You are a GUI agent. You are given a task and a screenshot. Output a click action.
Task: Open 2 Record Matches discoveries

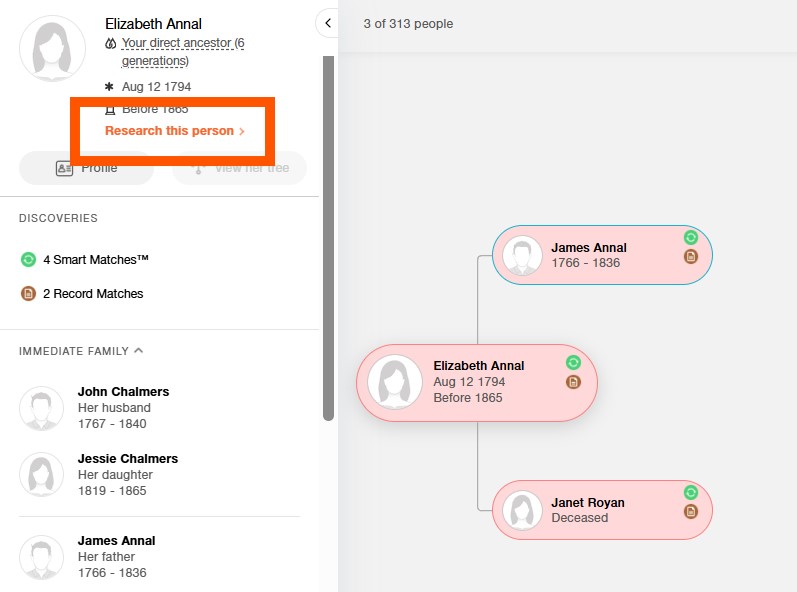pos(92,294)
